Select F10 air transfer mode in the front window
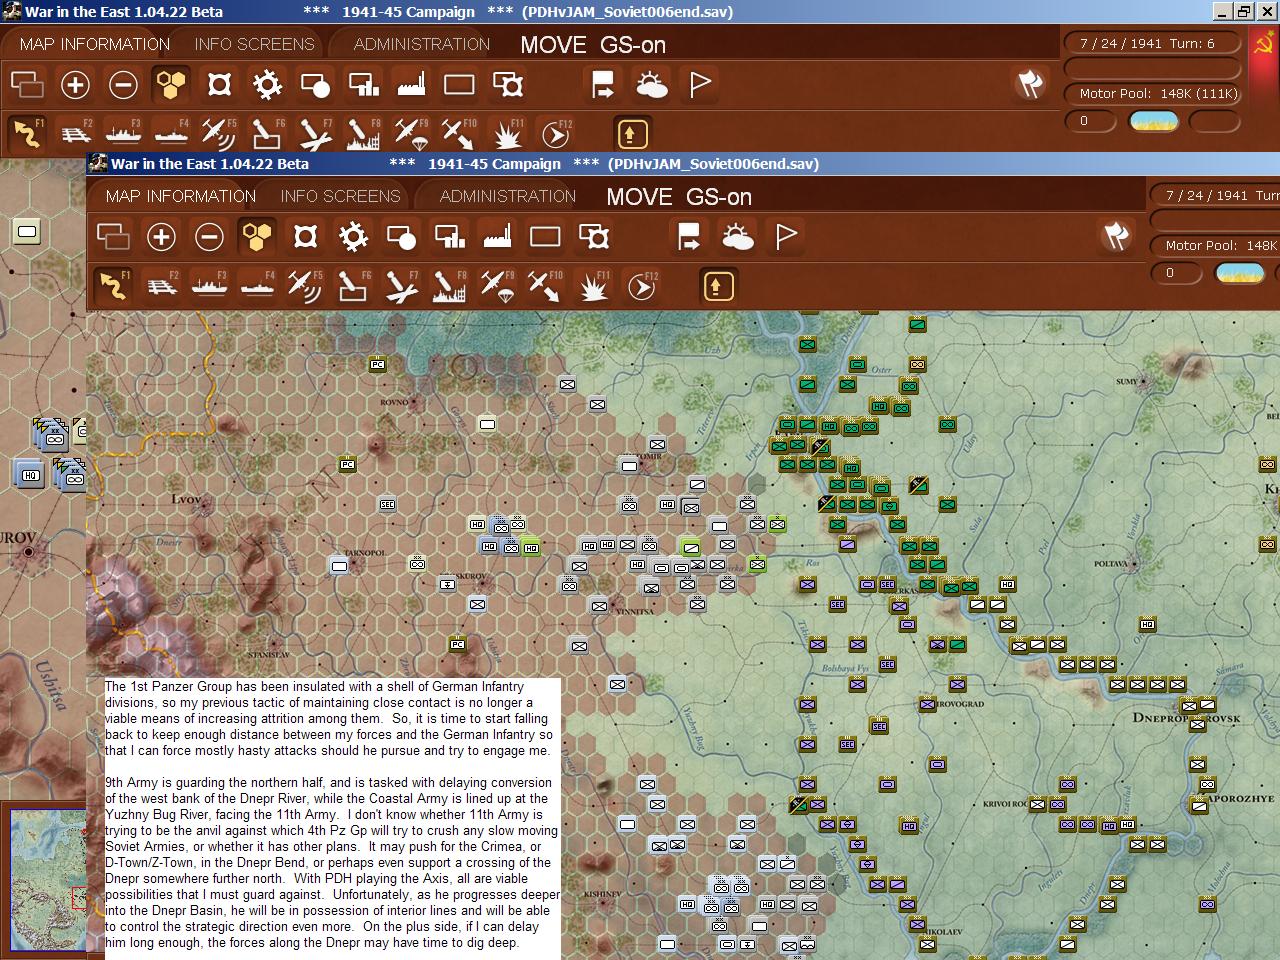 pyautogui.click(x=545, y=285)
